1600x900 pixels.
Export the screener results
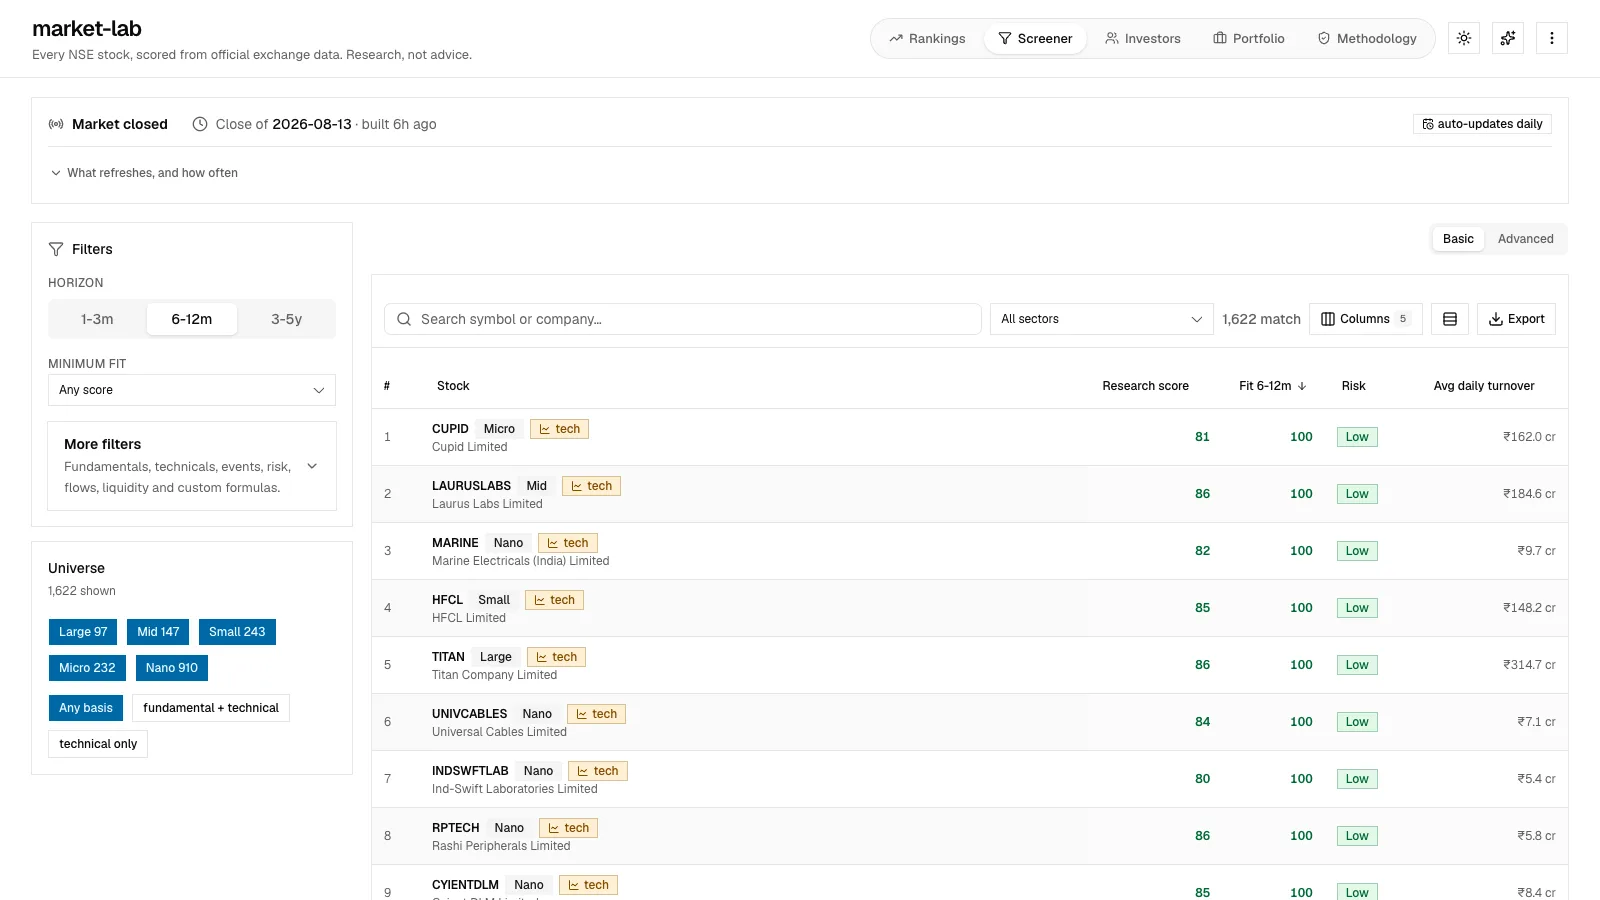pyautogui.click(x=1516, y=319)
